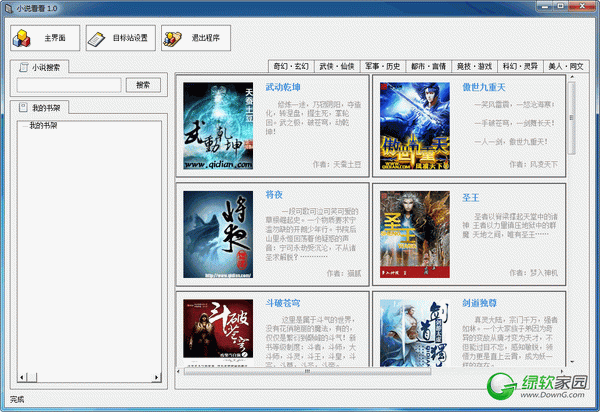Click author text 作者: 风凌天下
This screenshot has height=412, width=600.
(x=533, y=164)
